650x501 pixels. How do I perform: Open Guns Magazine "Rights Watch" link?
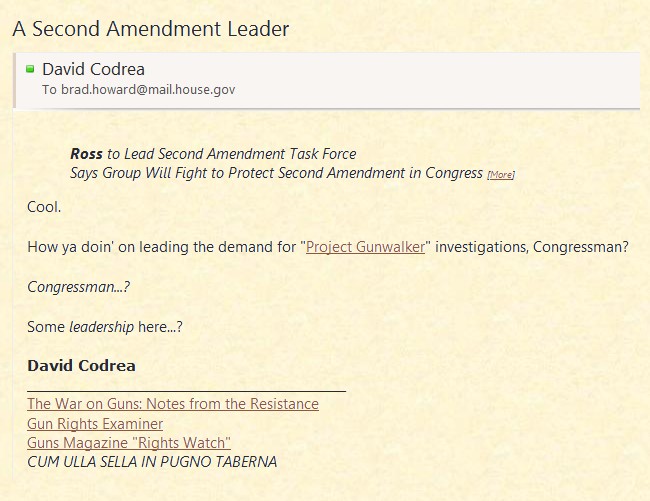pyautogui.click(x=129, y=443)
